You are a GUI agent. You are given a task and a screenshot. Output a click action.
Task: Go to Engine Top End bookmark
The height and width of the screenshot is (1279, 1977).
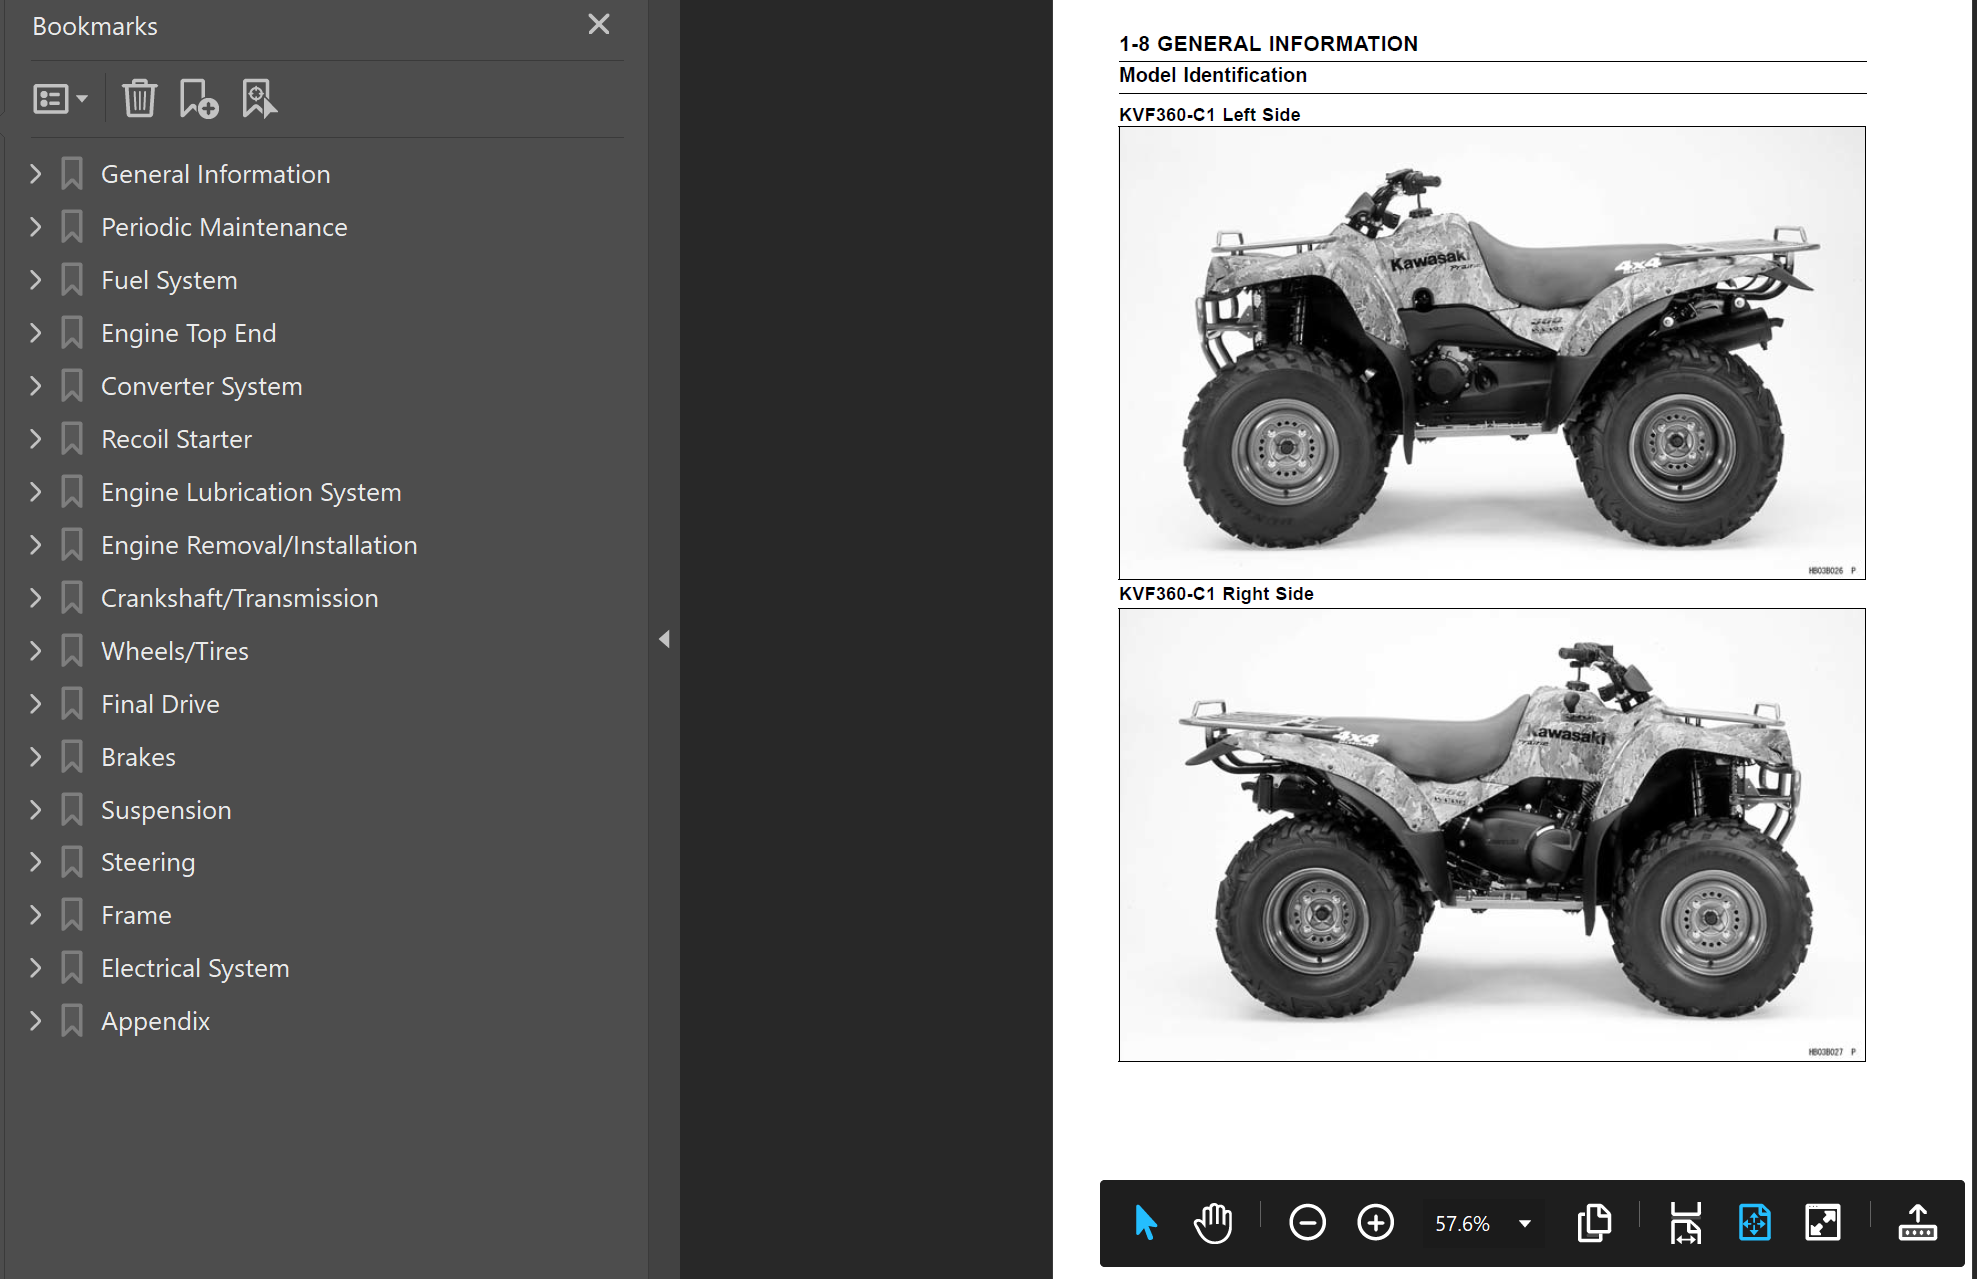pyautogui.click(x=188, y=333)
